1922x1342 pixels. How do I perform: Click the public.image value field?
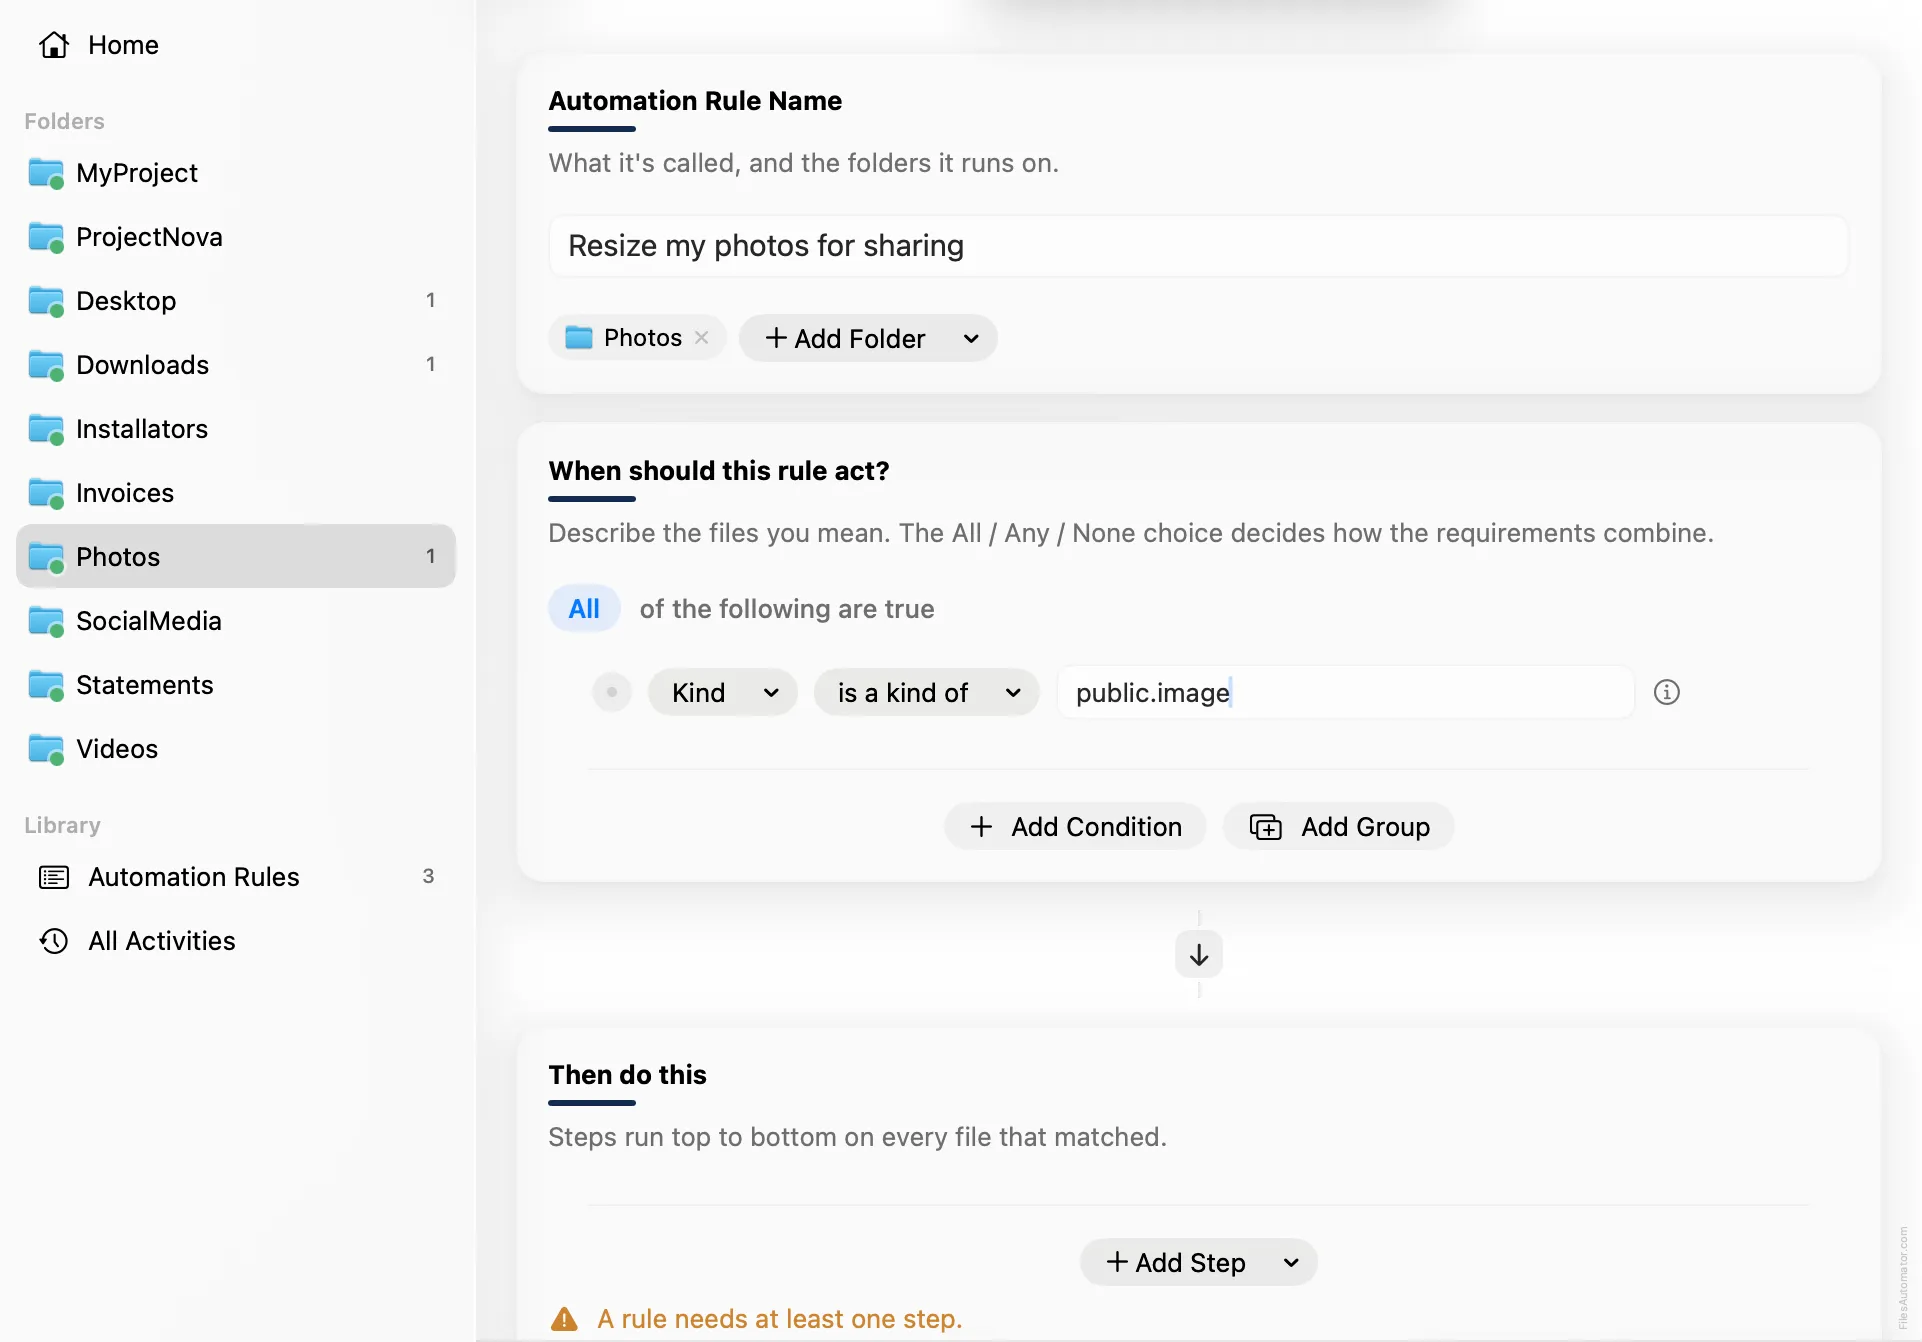click(1345, 692)
